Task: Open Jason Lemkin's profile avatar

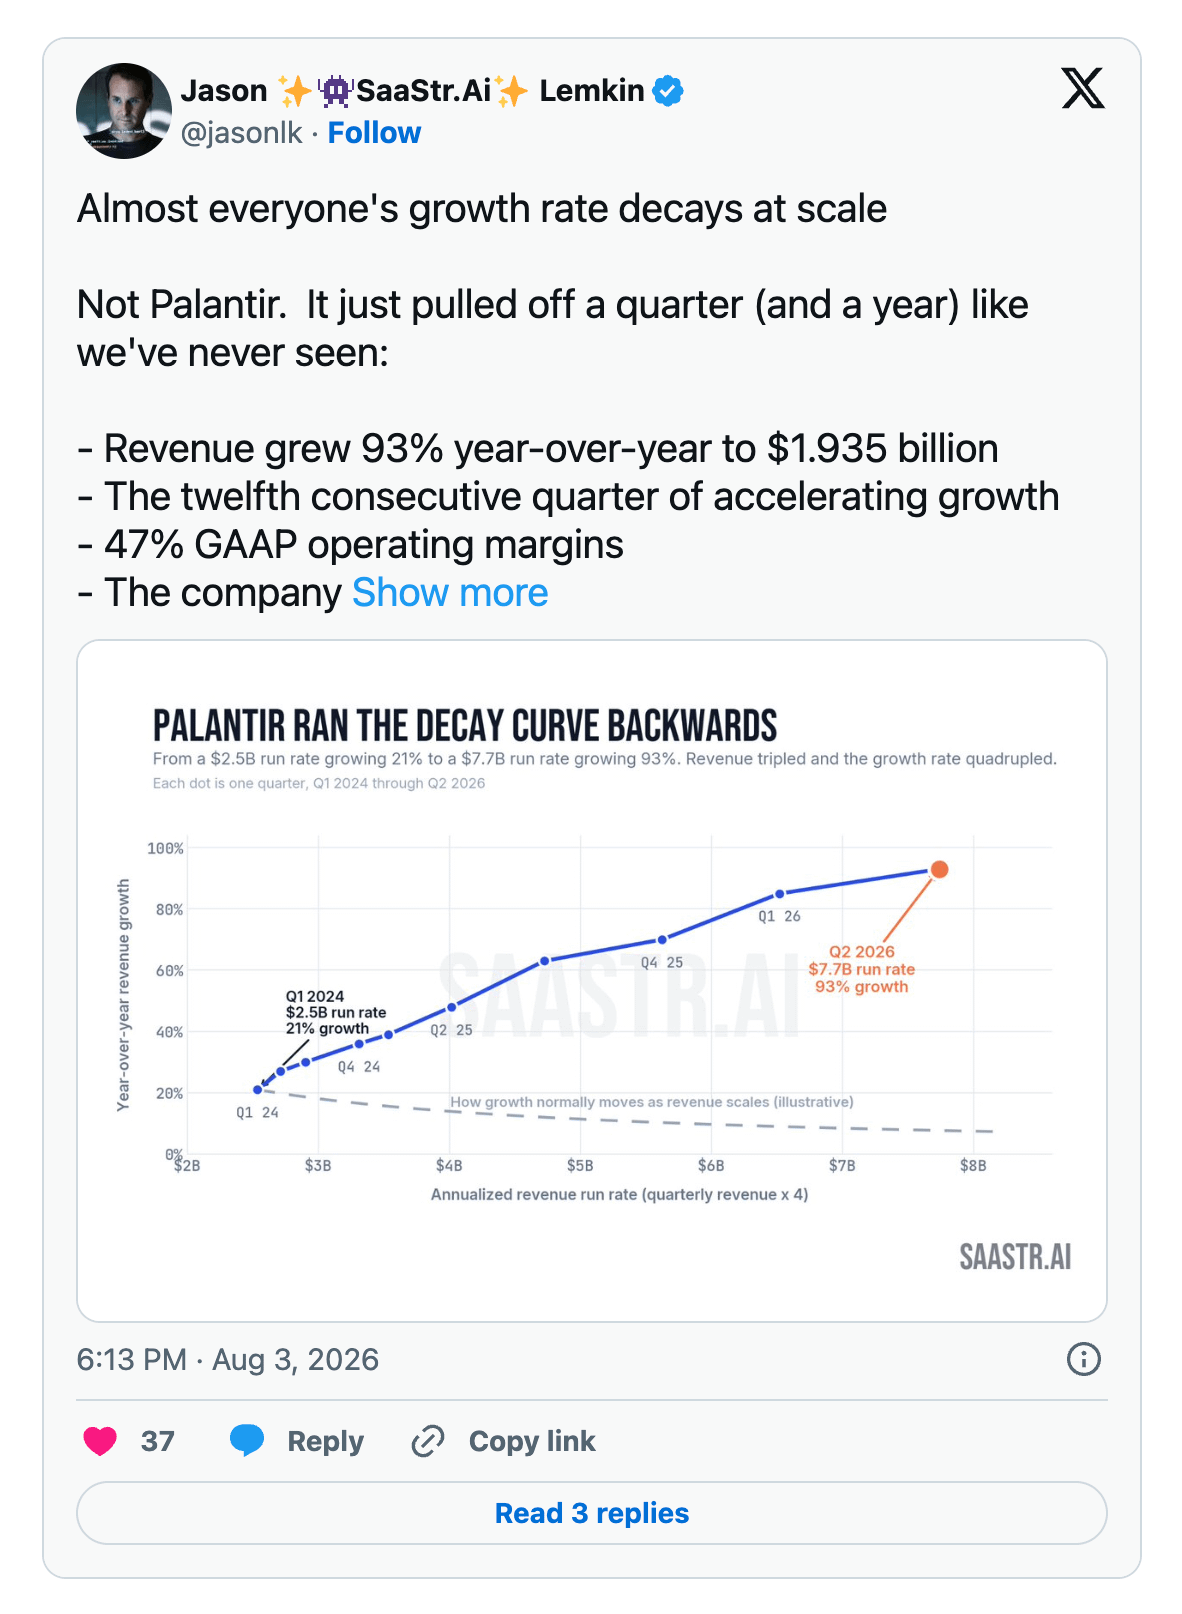Action: (x=124, y=111)
